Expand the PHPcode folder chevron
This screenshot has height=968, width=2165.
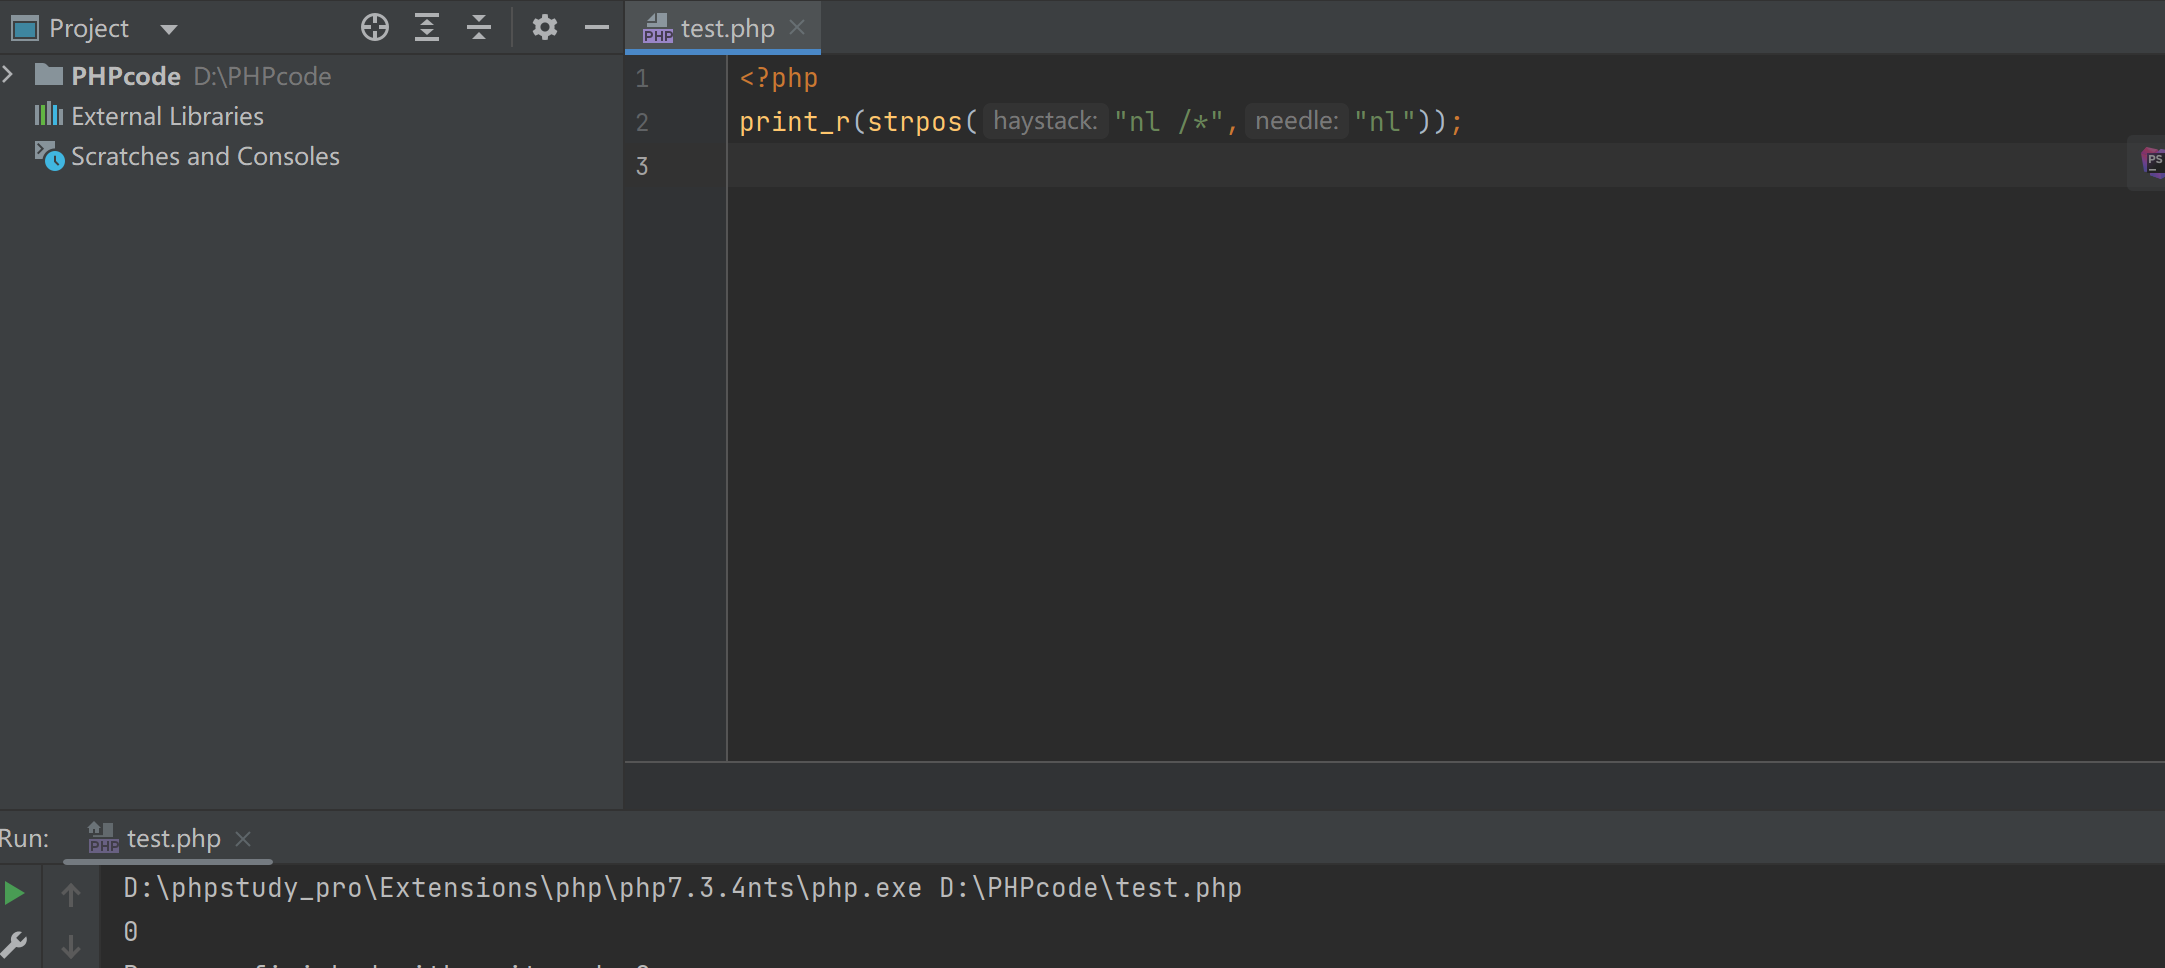(x=9, y=75)
